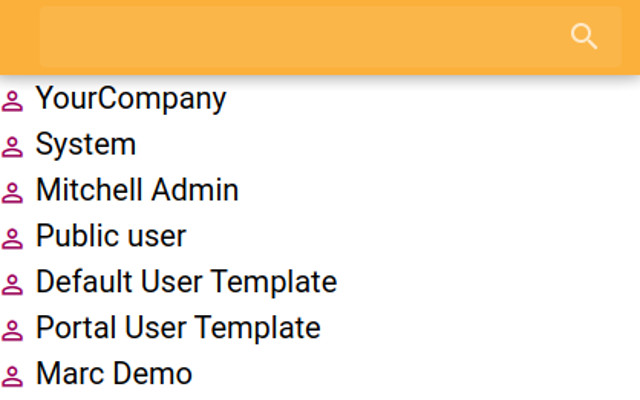
Task: Click person icon beside YourCompany
Action: click(12, 101)
